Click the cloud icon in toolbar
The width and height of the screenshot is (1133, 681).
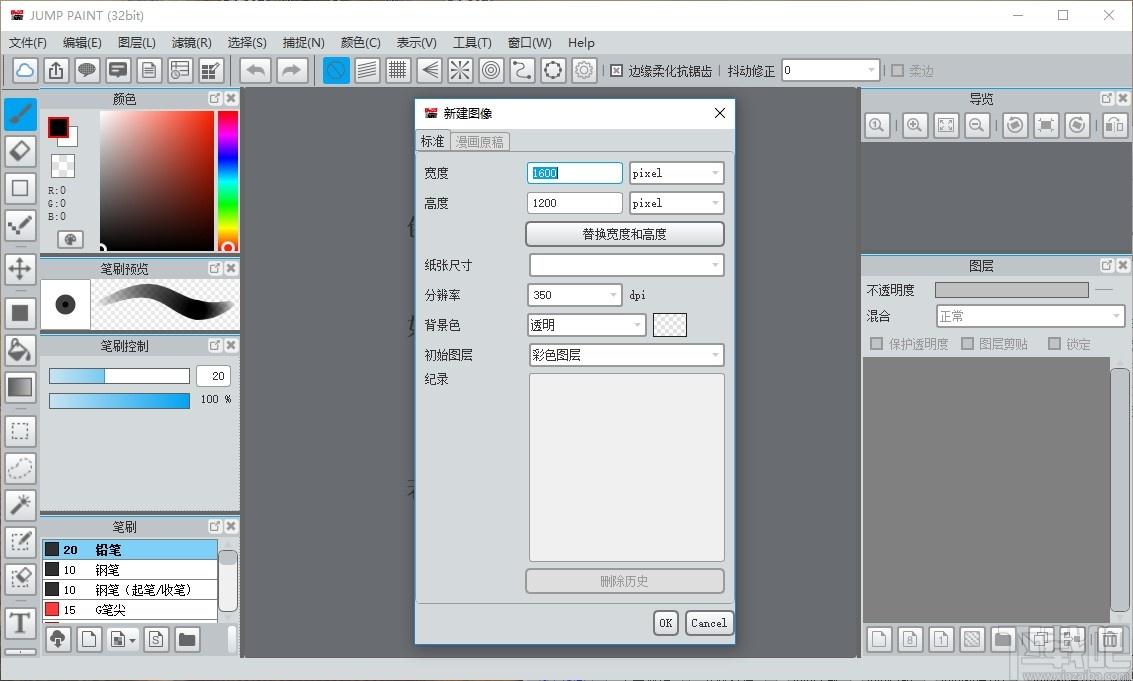point(25,70)
